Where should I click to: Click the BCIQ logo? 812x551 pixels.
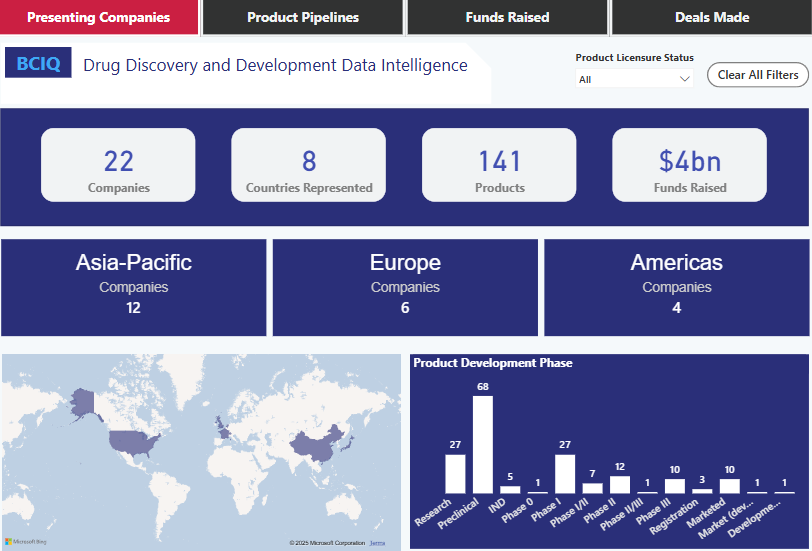tap(38, 63)
